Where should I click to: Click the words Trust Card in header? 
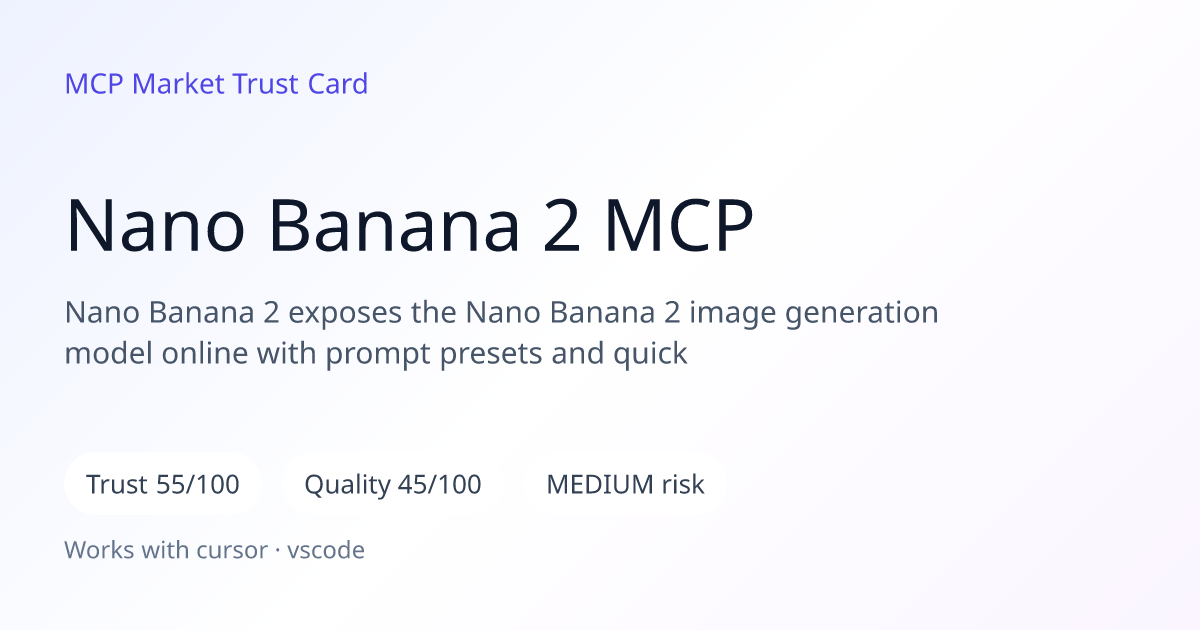point(300,84)
